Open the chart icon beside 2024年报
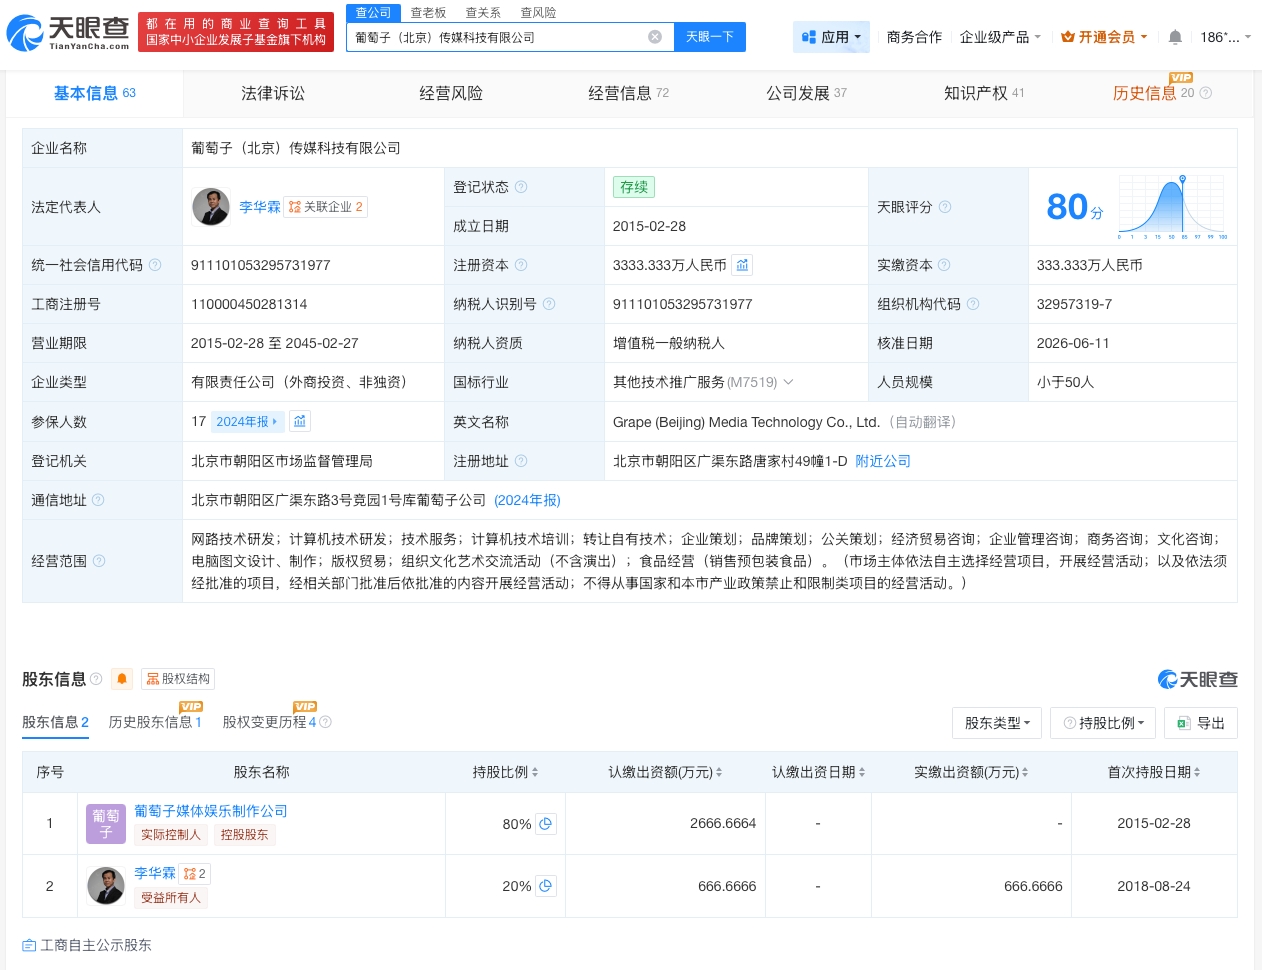The height and width of the screenshot is (970, 1262). [300, 421]
